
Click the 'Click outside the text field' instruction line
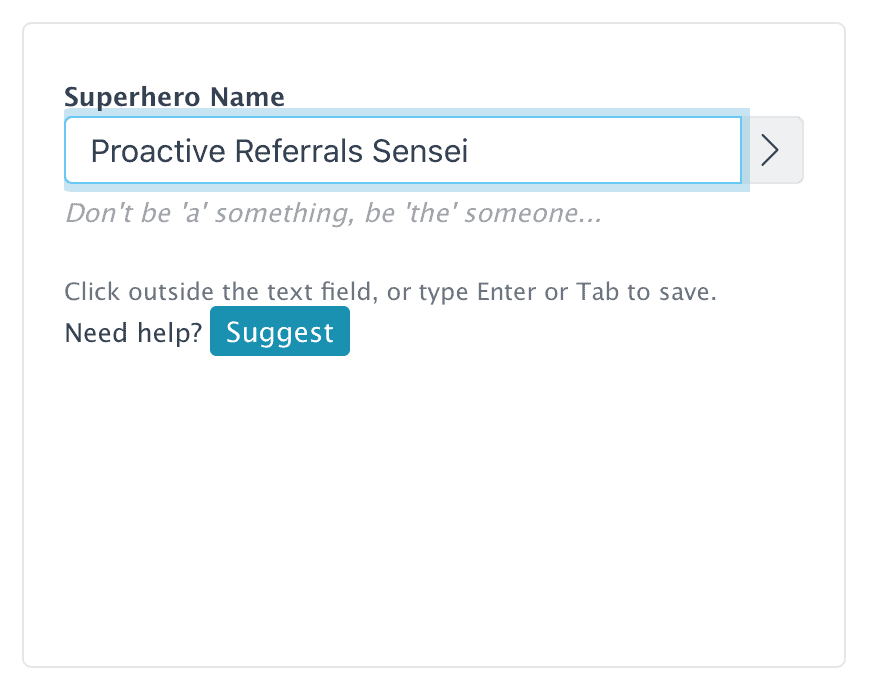click(x=391, y=292)
